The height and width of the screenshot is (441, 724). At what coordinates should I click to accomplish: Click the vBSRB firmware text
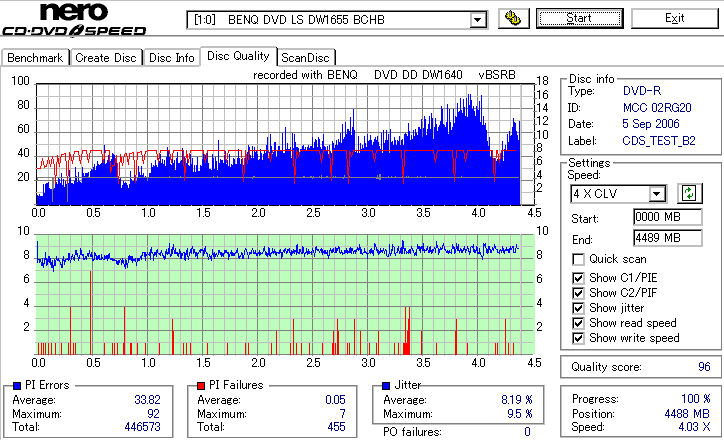497,75
